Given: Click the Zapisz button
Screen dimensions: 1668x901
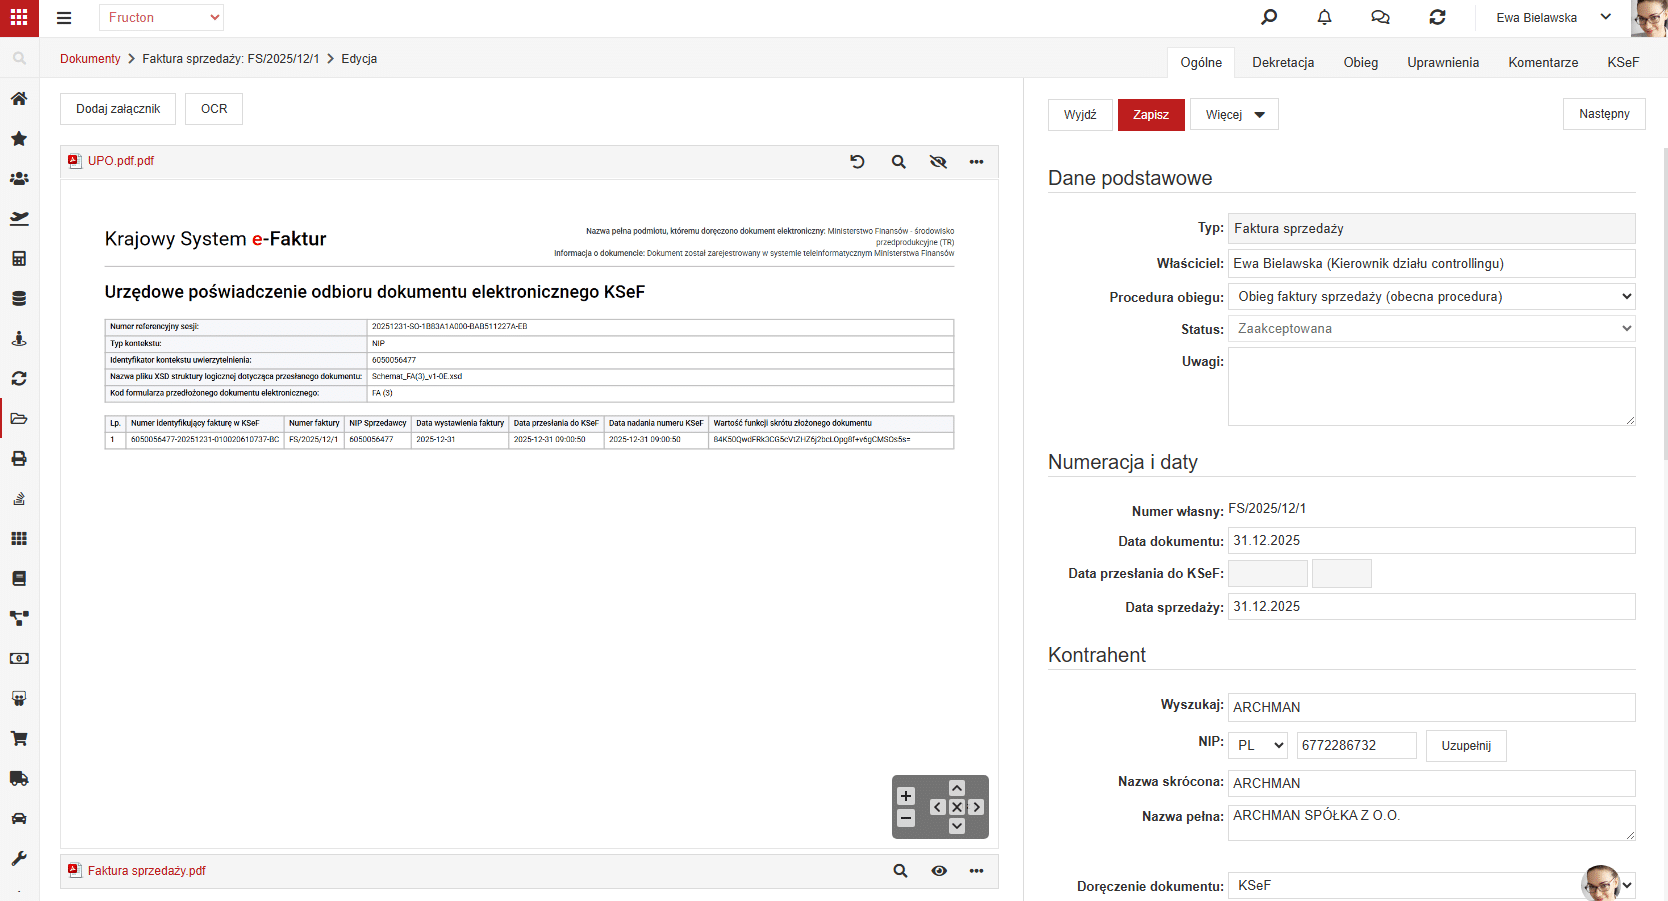Looking at the screenshot, I should coord(1151,115).
